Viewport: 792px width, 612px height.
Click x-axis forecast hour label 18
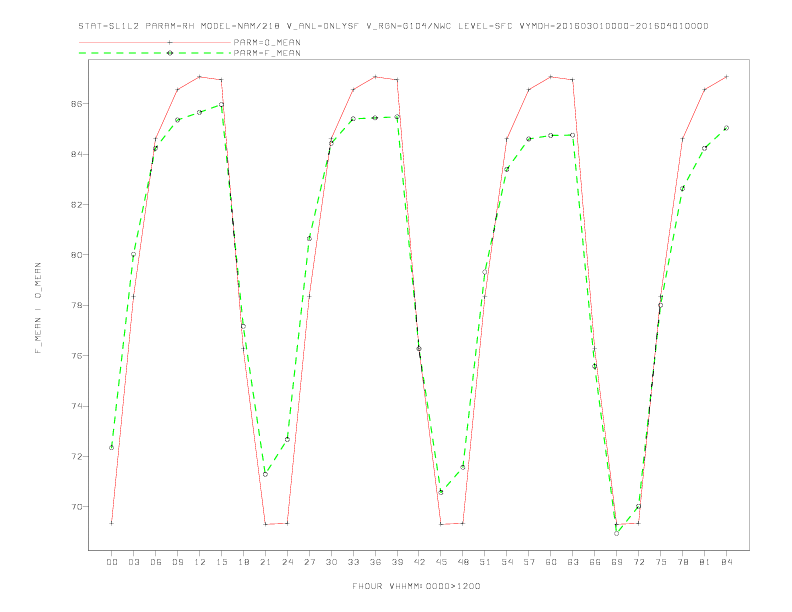click(x=243, y=562)
